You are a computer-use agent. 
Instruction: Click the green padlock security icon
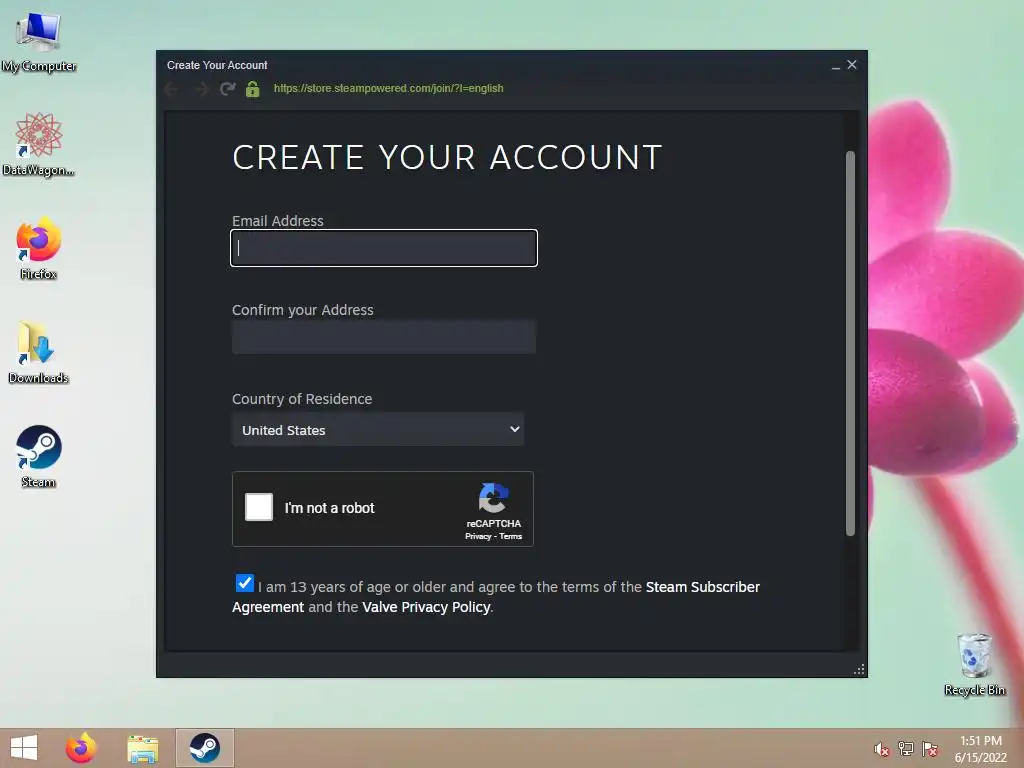pos(253,89)
